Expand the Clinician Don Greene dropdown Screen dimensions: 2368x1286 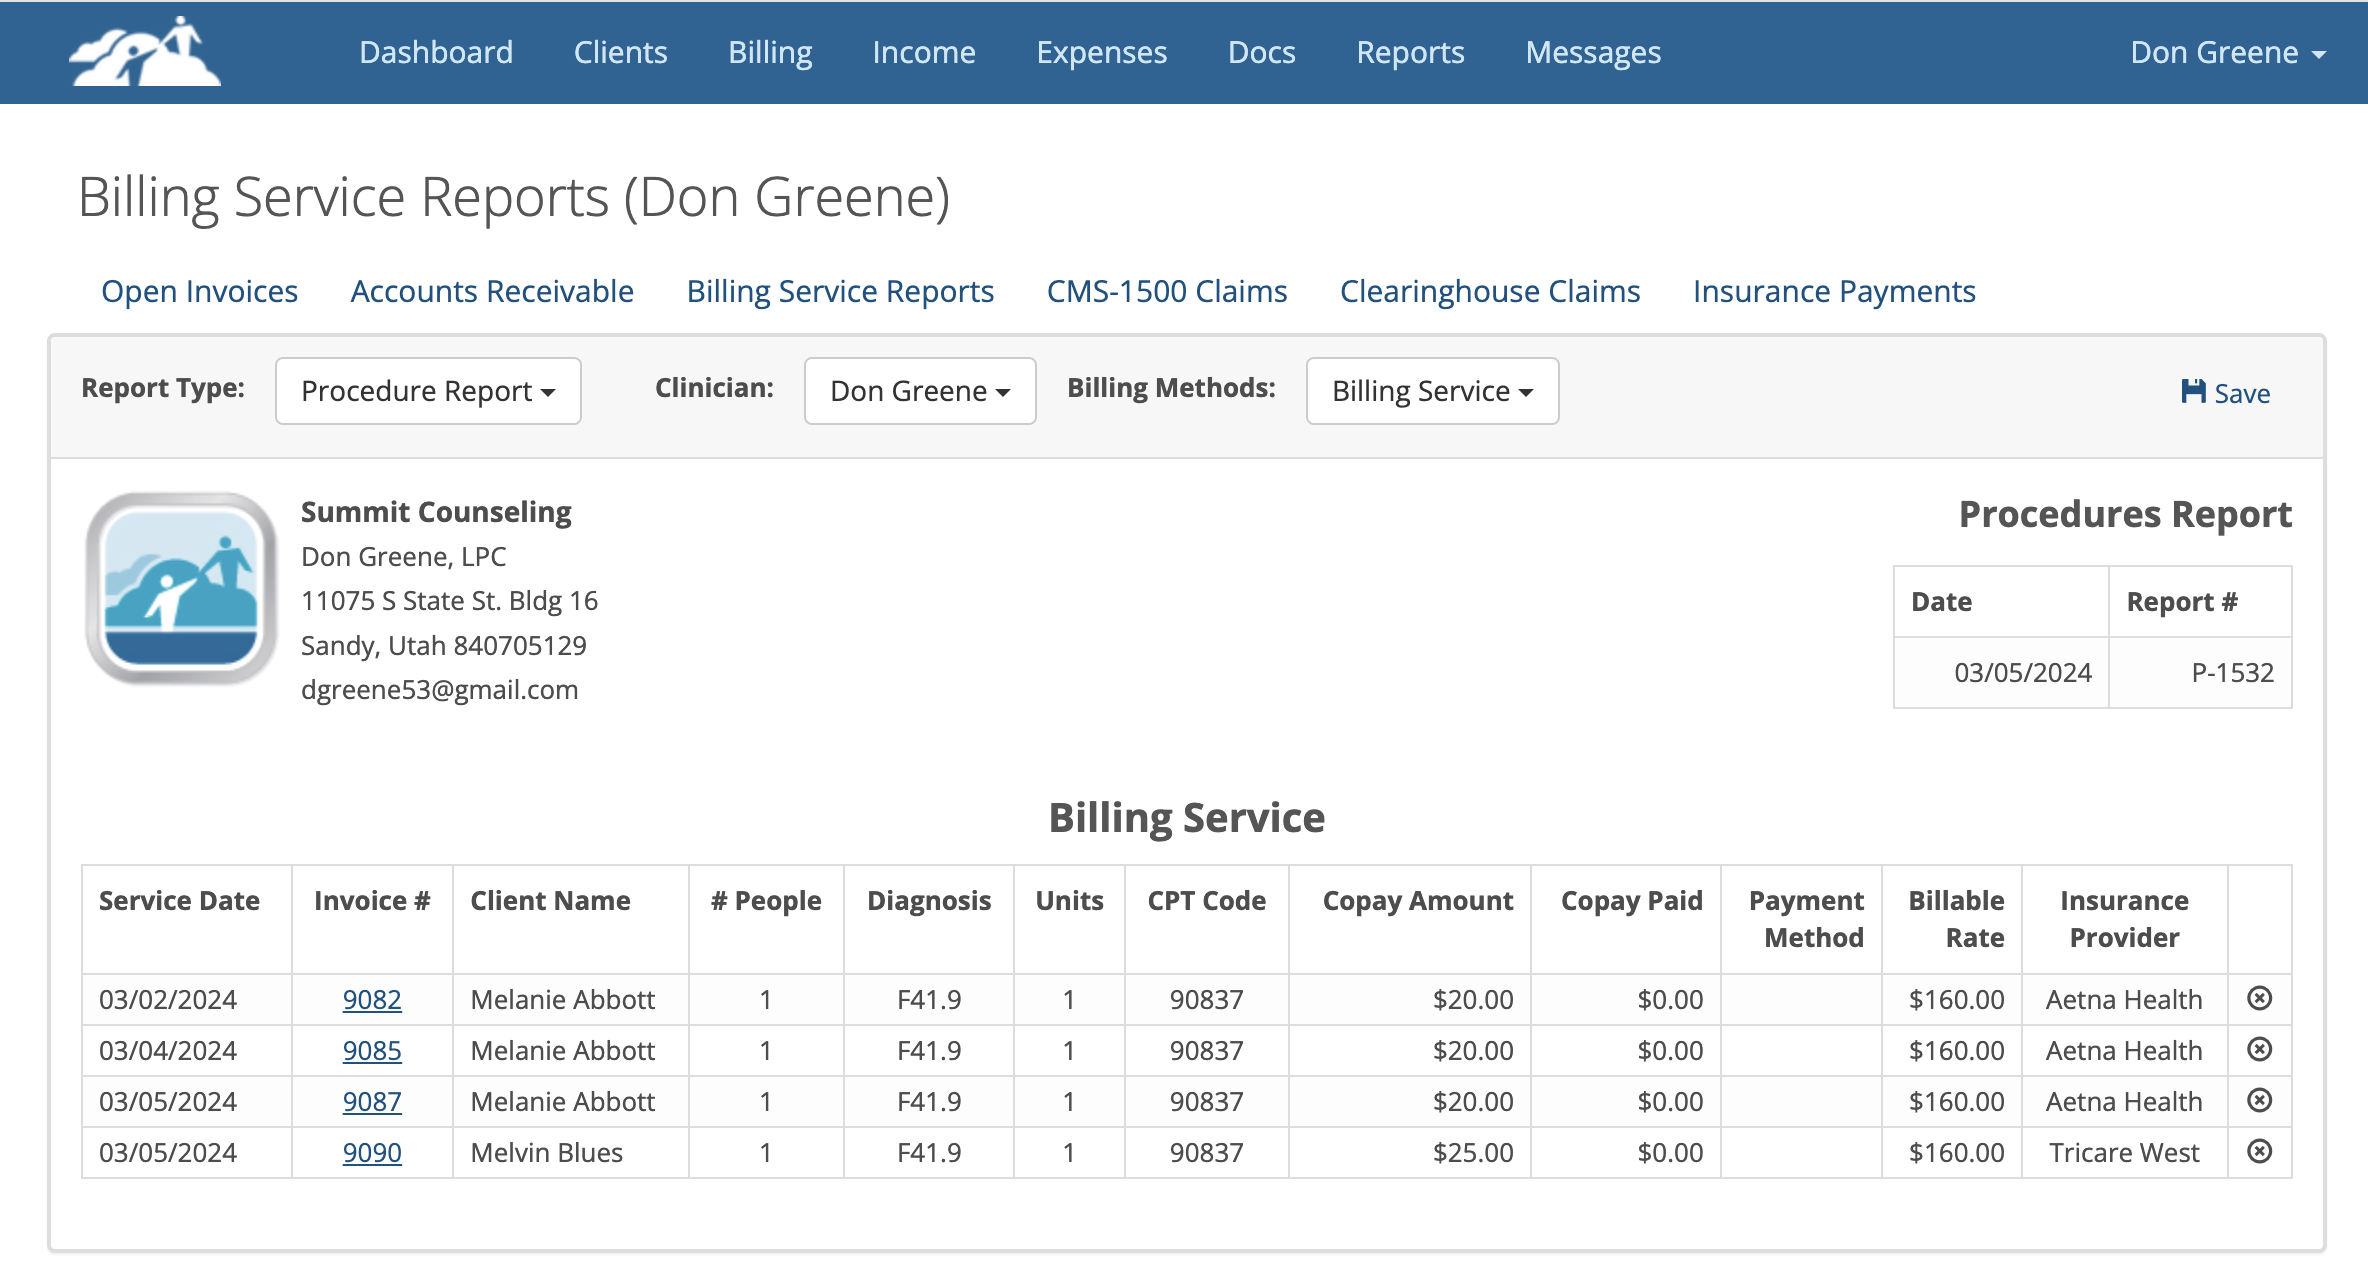point(920,391)
